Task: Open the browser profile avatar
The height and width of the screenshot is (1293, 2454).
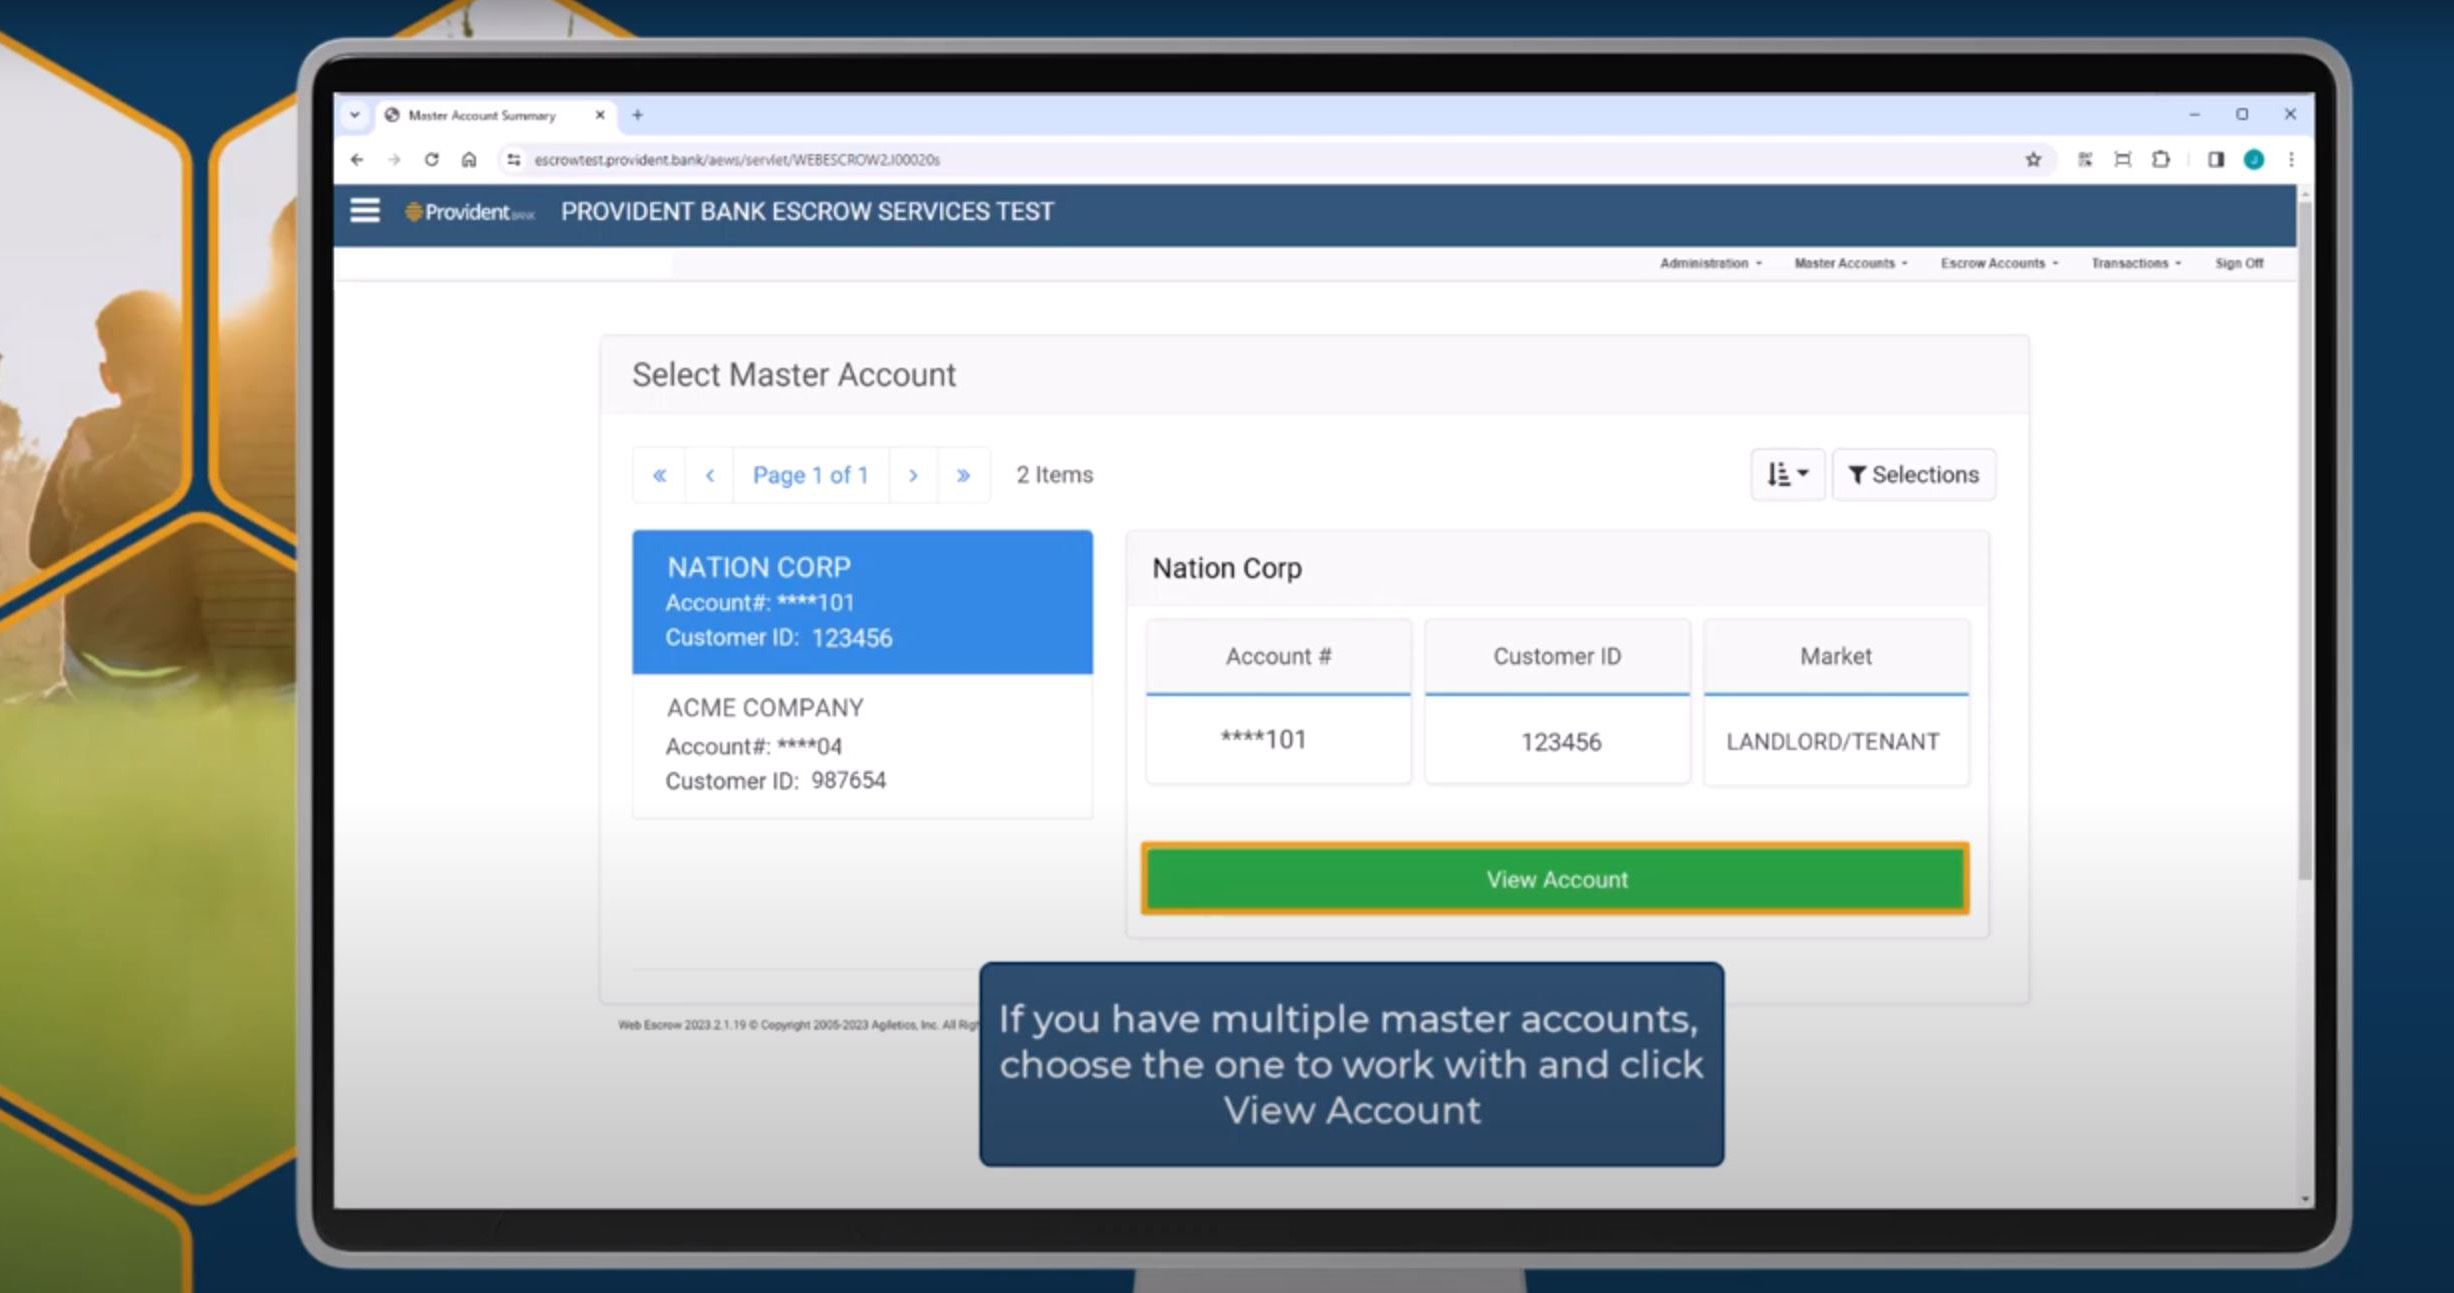Action: click(2254, 160)
